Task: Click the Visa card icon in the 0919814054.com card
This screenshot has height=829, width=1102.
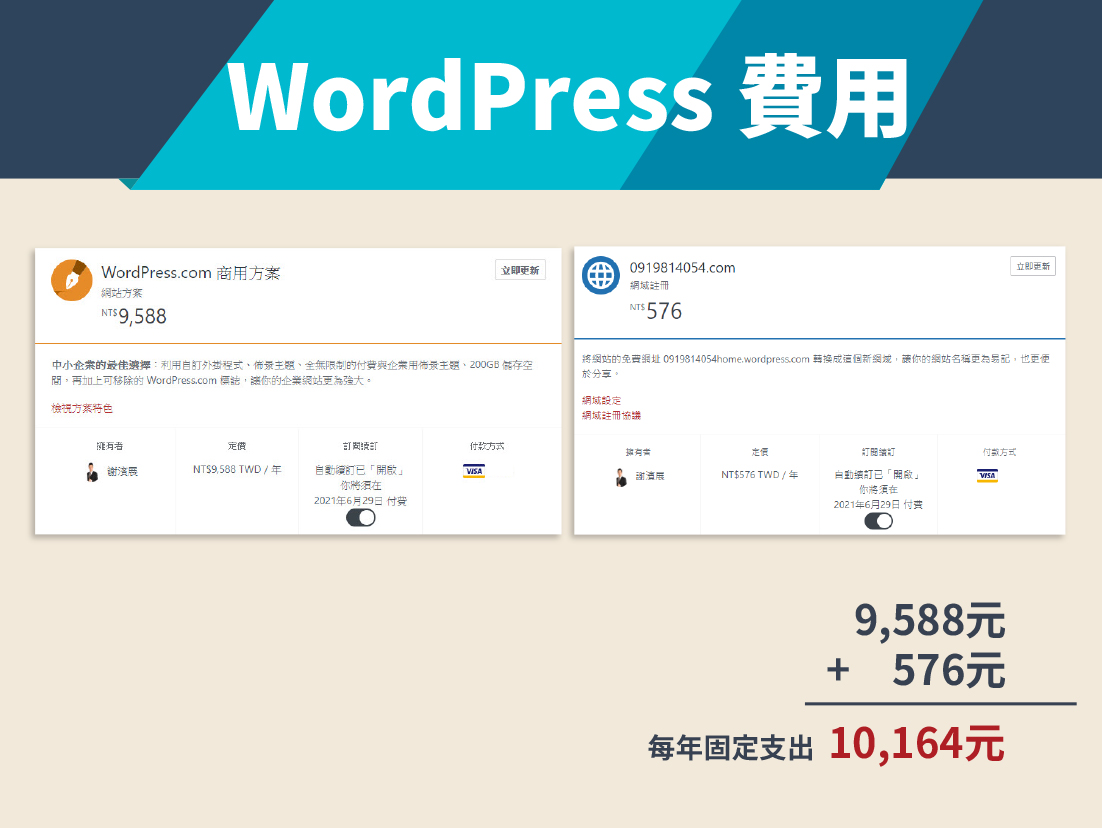Action: pyautogui.click(x=987, y=476)
